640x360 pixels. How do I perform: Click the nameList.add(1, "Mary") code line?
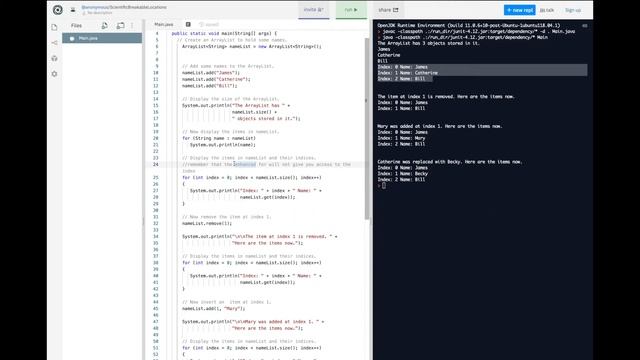point(213,309)
